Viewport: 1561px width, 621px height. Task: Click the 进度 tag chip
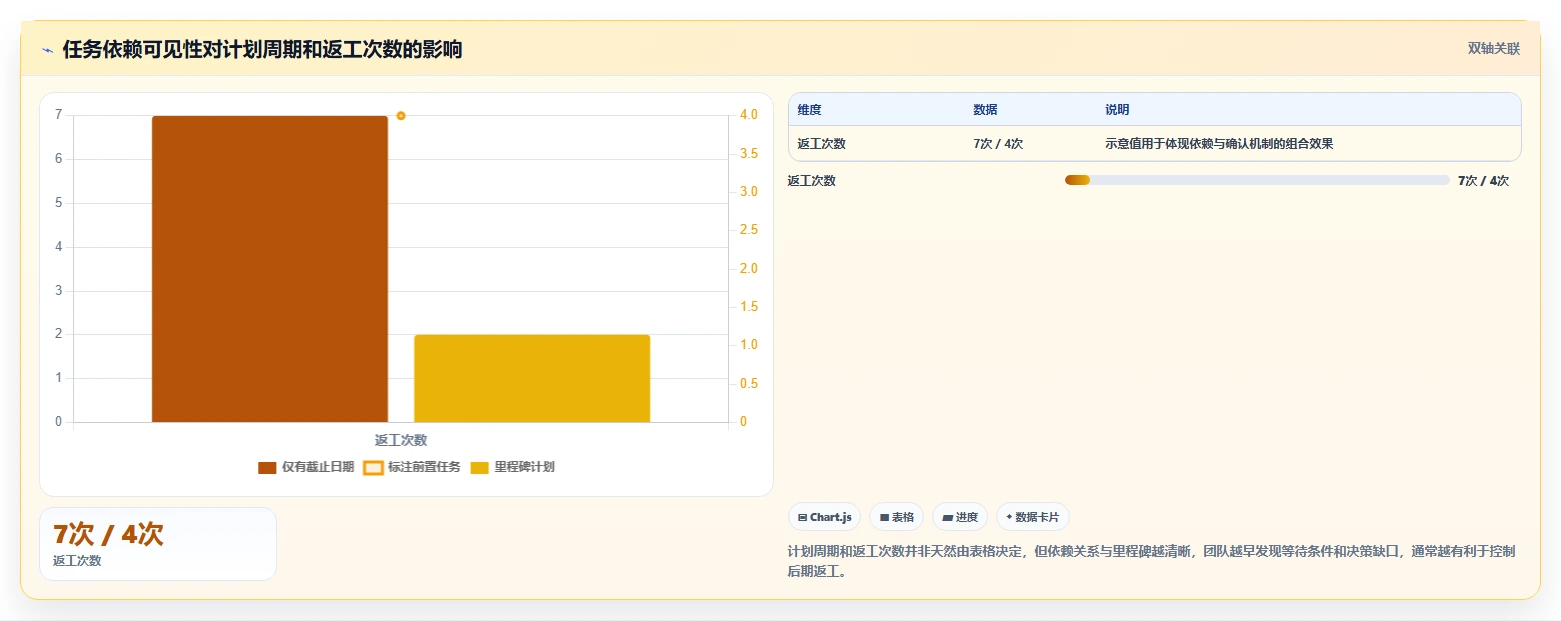click(x=960, y=517)
